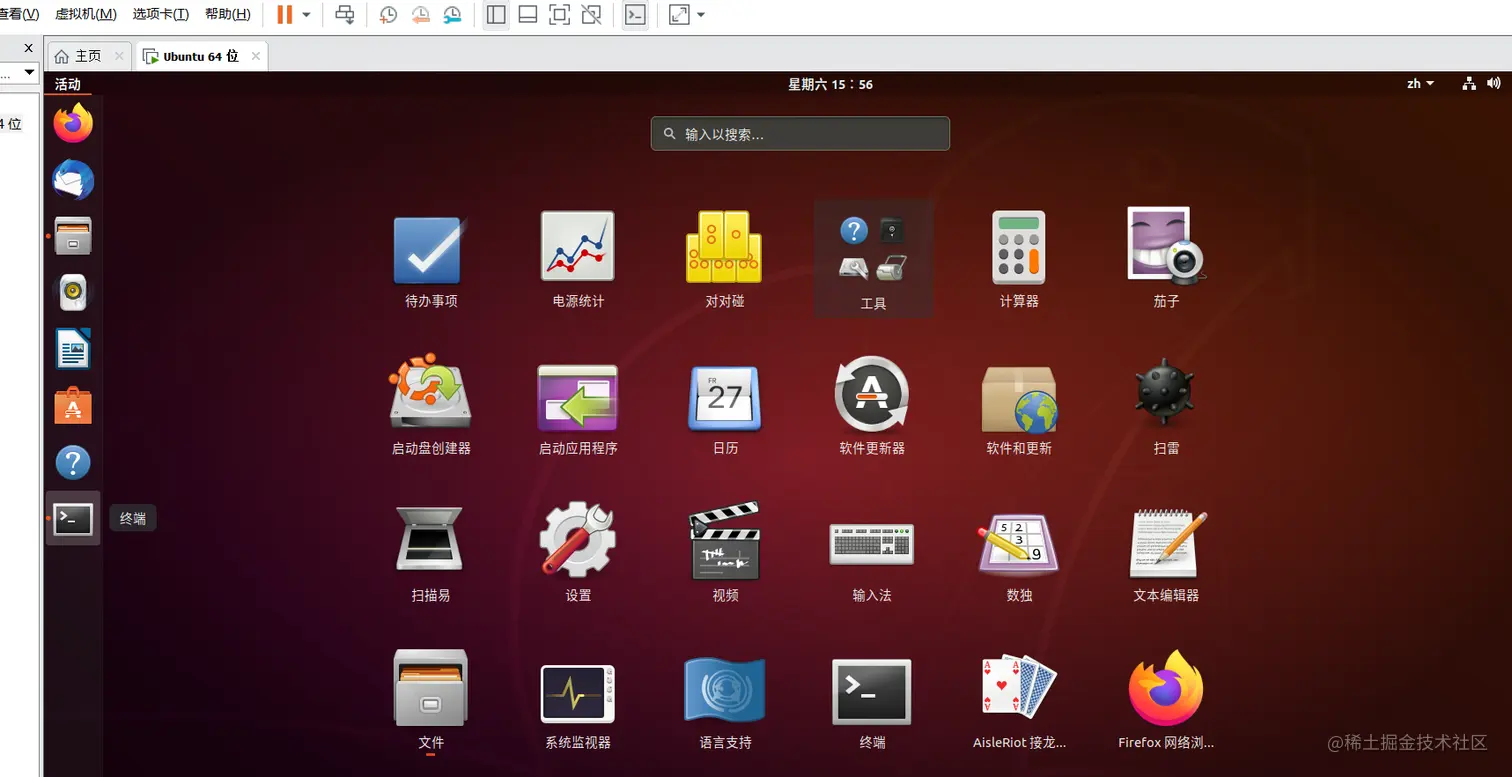Launch the 计算器 calculator
Image resolution: width=1512 pixels, height=777 pixels.
(x=1019, y=260)
